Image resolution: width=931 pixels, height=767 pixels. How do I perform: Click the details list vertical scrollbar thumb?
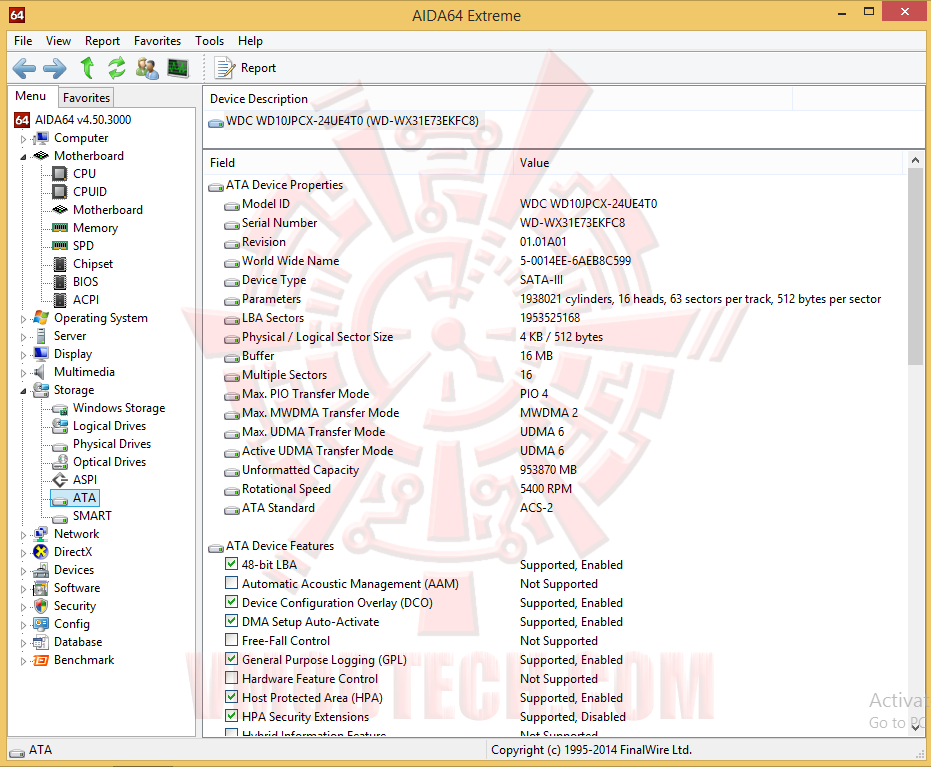pyautogui.click(x=915, y=267)
